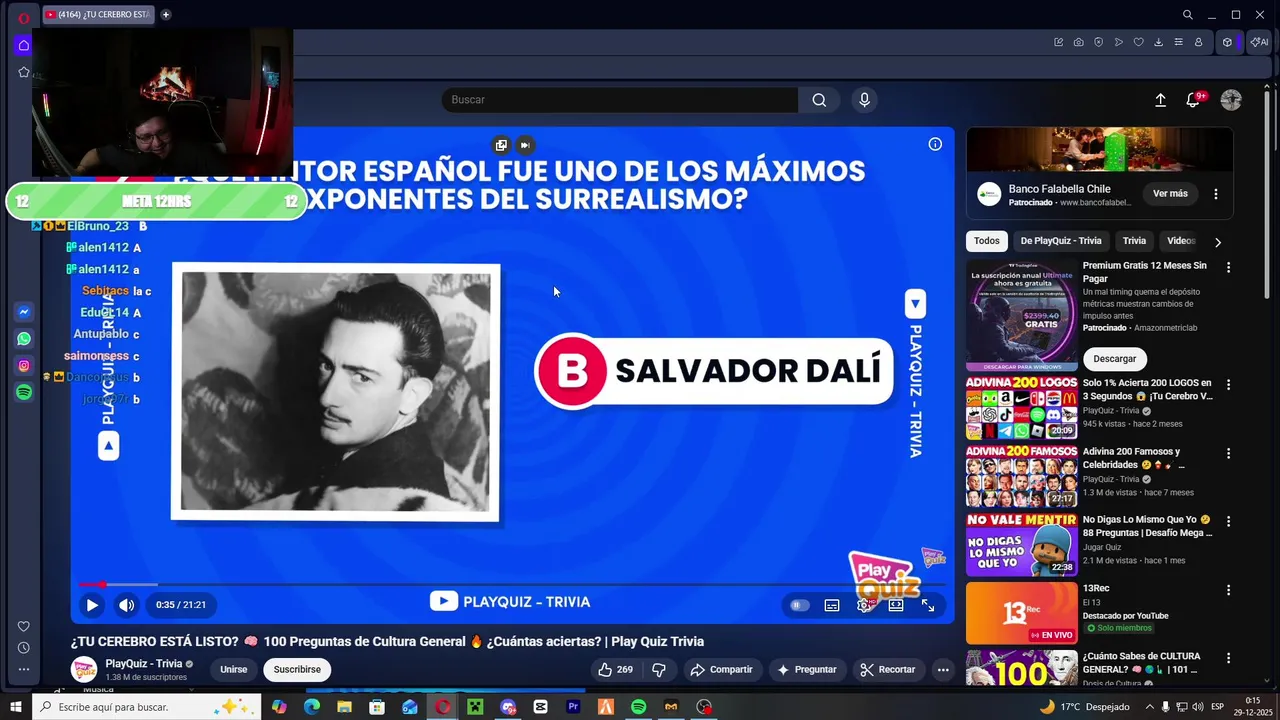Open the 13Rec live stream thumbnail

(1022, 613)
